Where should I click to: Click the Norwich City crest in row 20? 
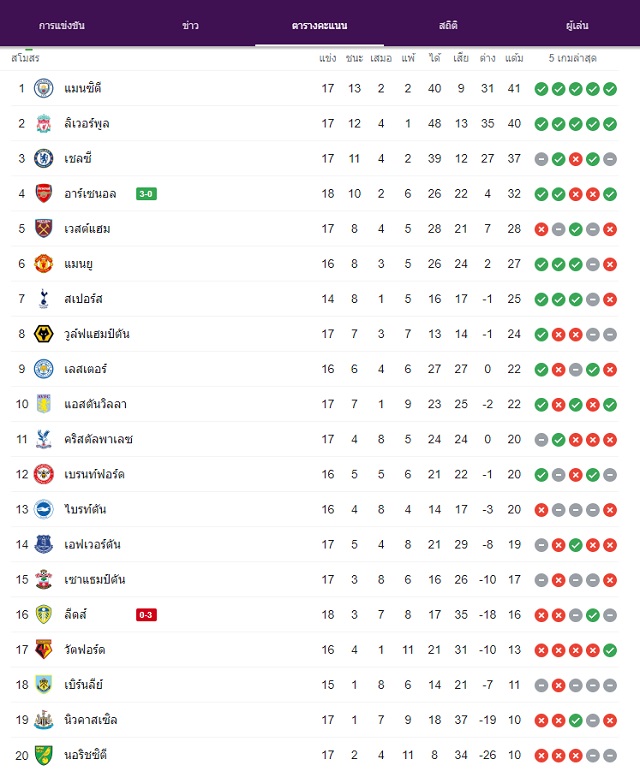click(43, 755)
